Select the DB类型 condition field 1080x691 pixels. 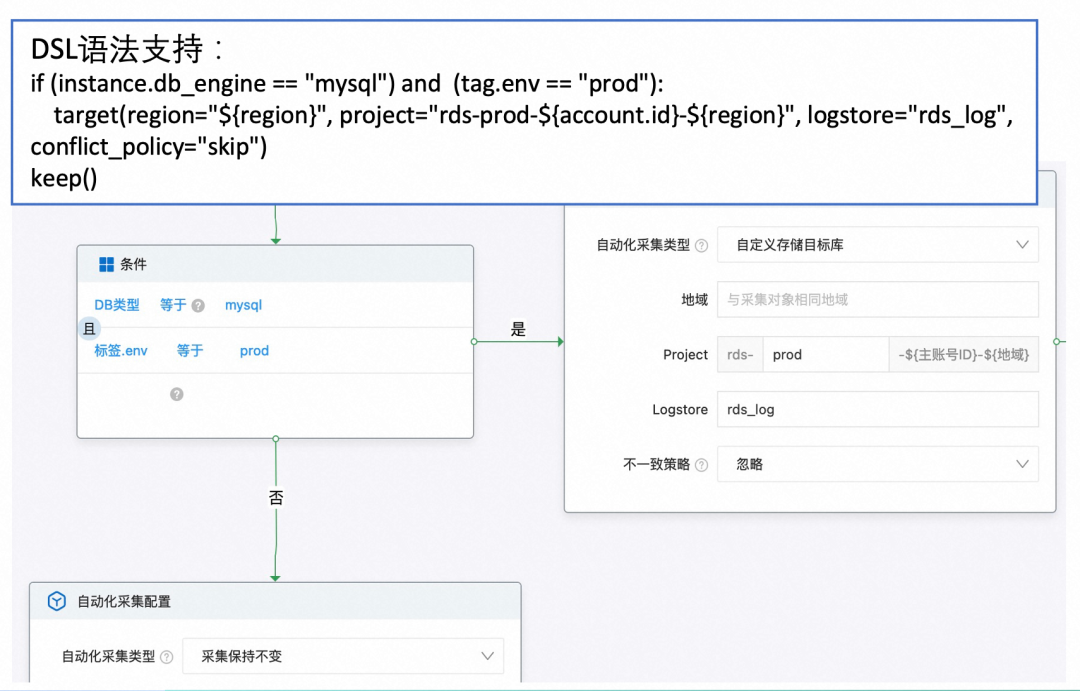point(117,305)
